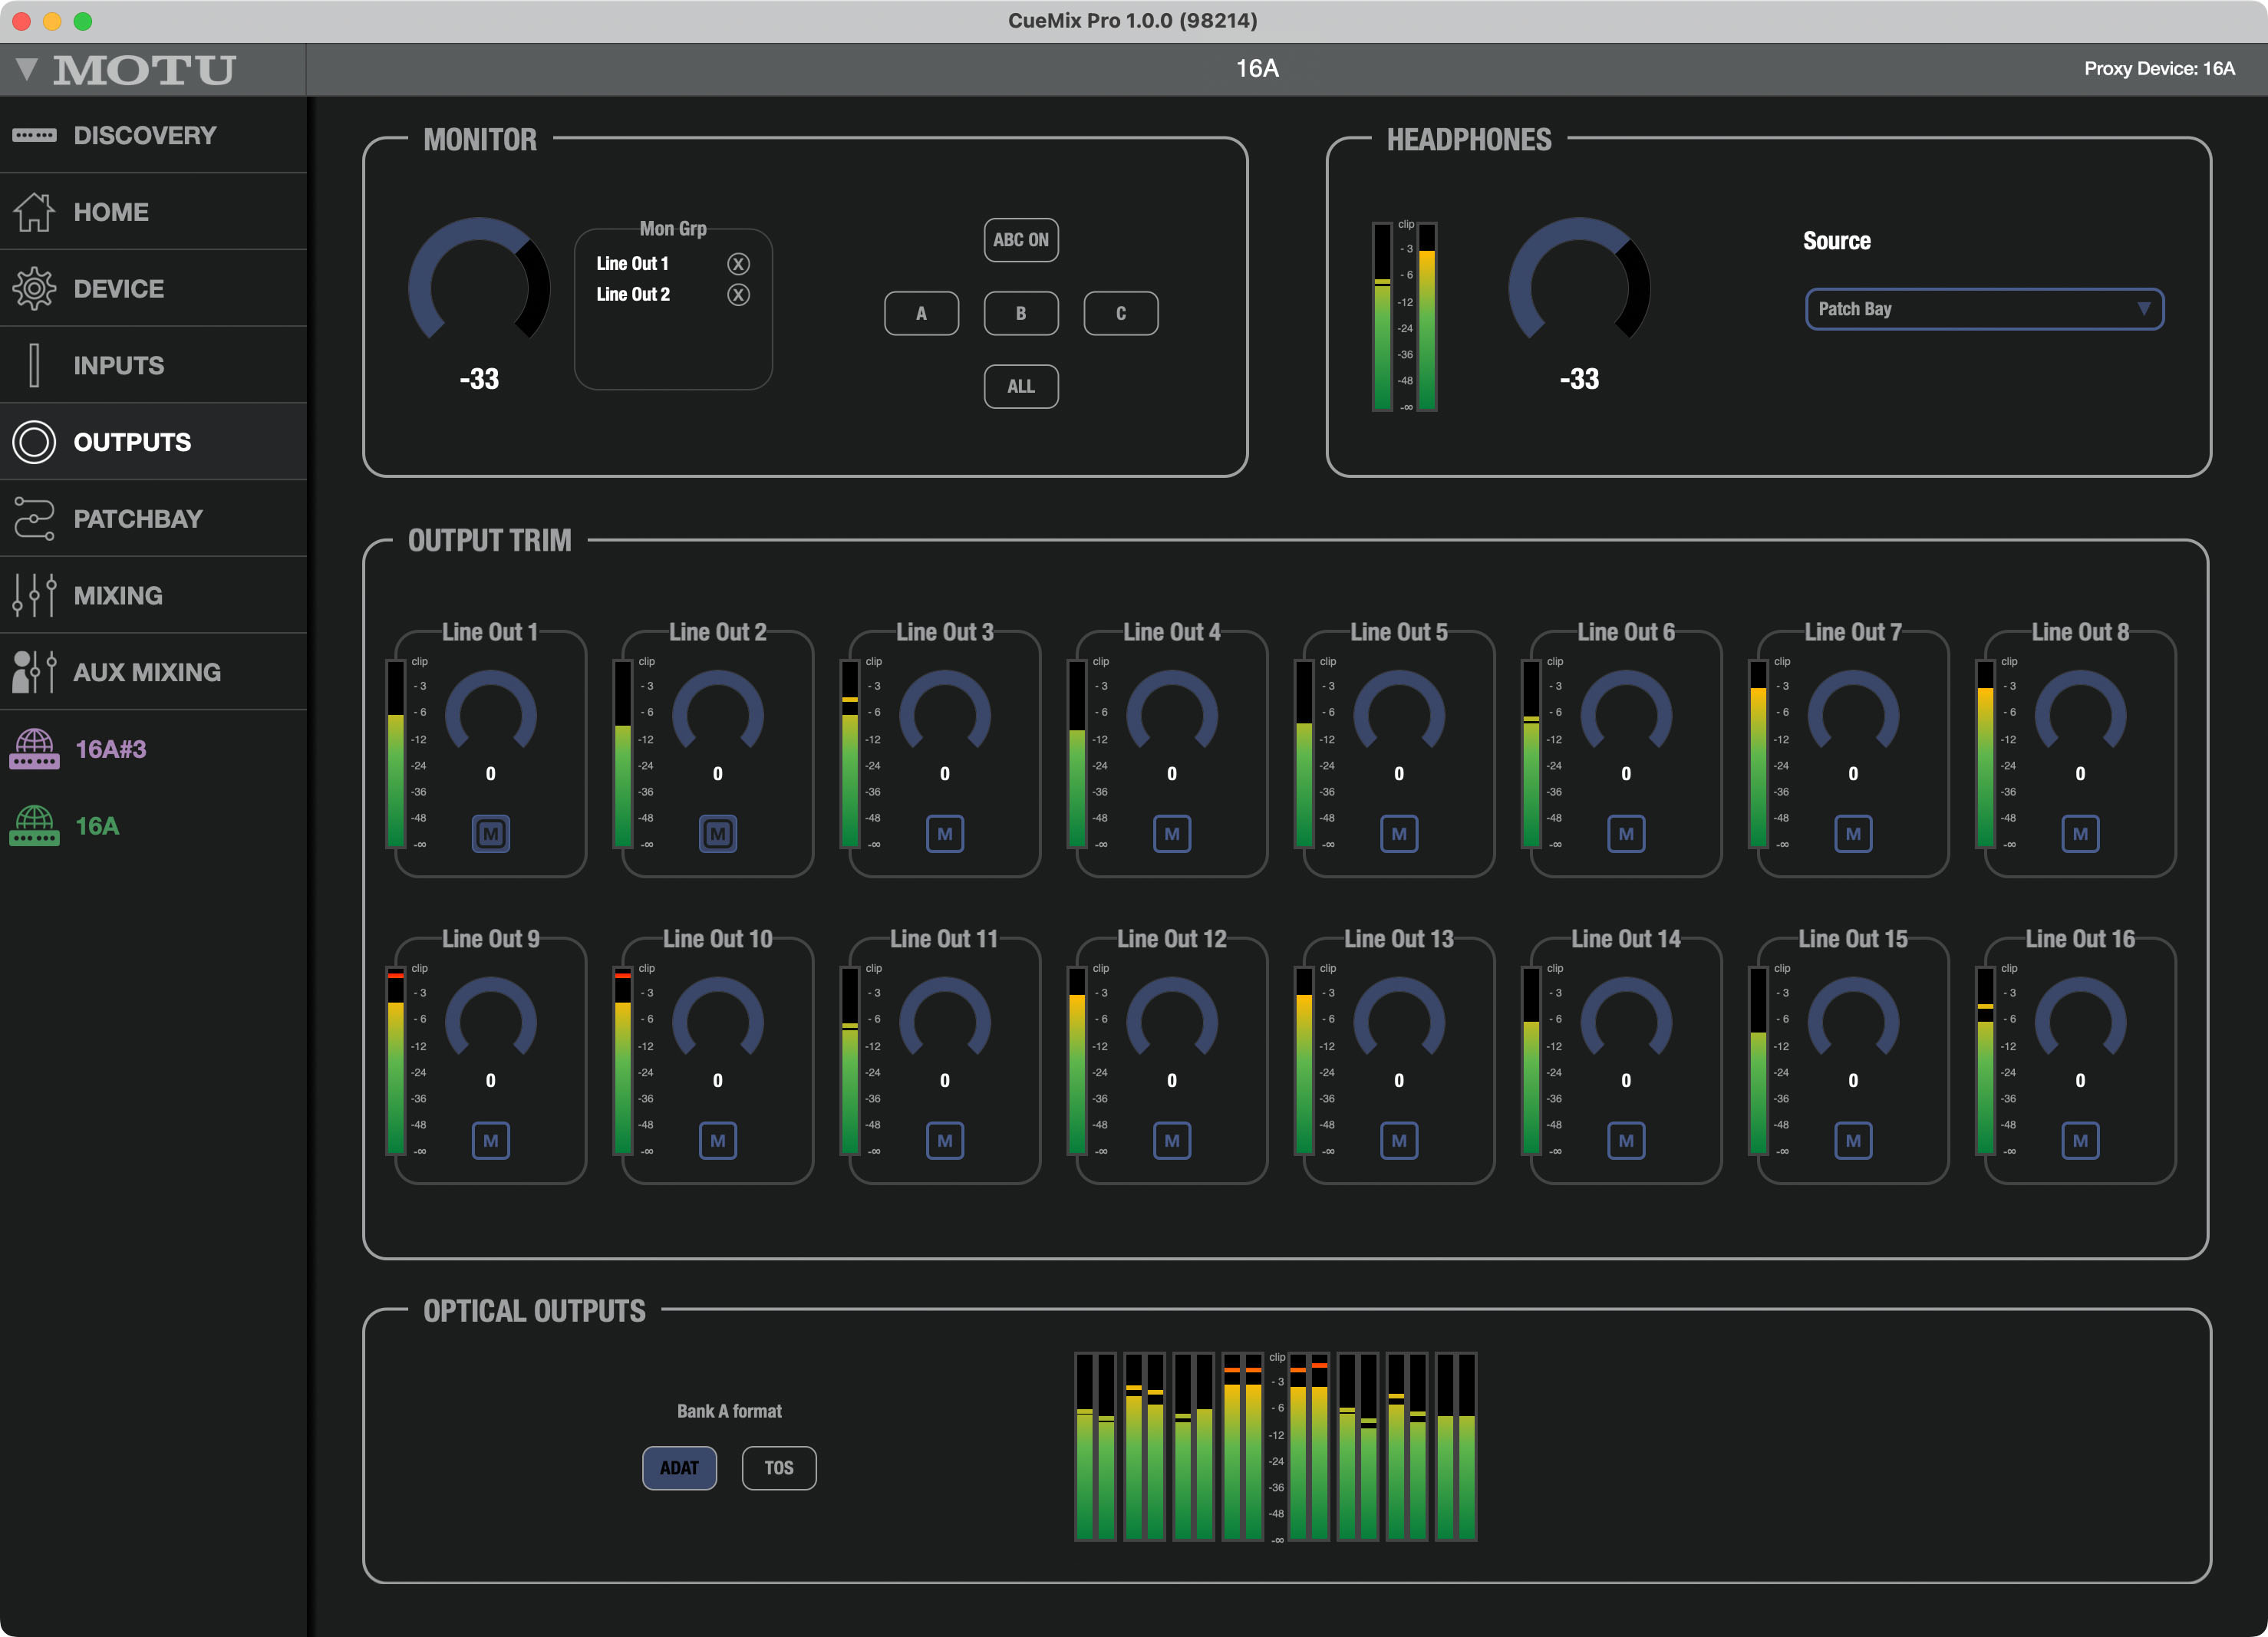Select monitor set C

[1121, 313]
